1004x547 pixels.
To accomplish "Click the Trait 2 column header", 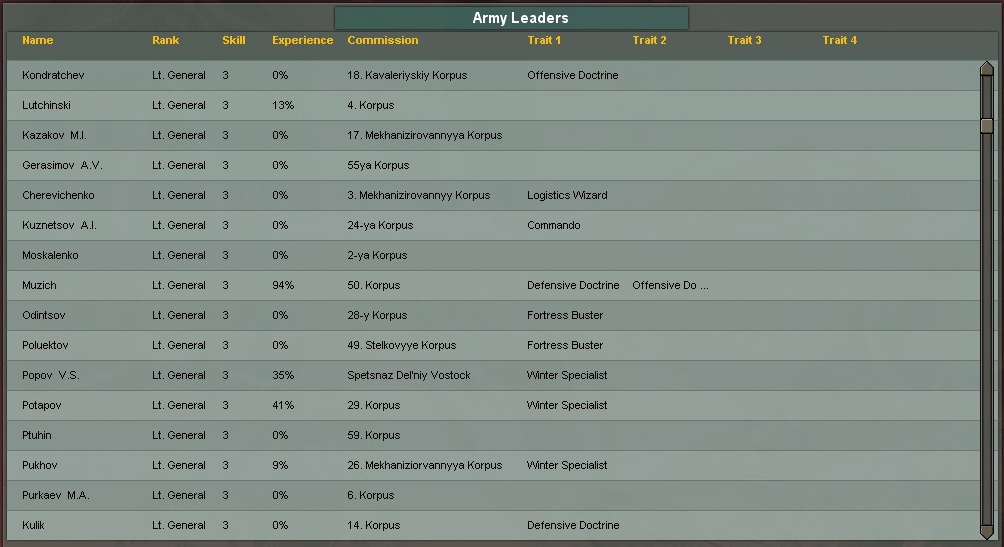I will [x=649, y=41].
